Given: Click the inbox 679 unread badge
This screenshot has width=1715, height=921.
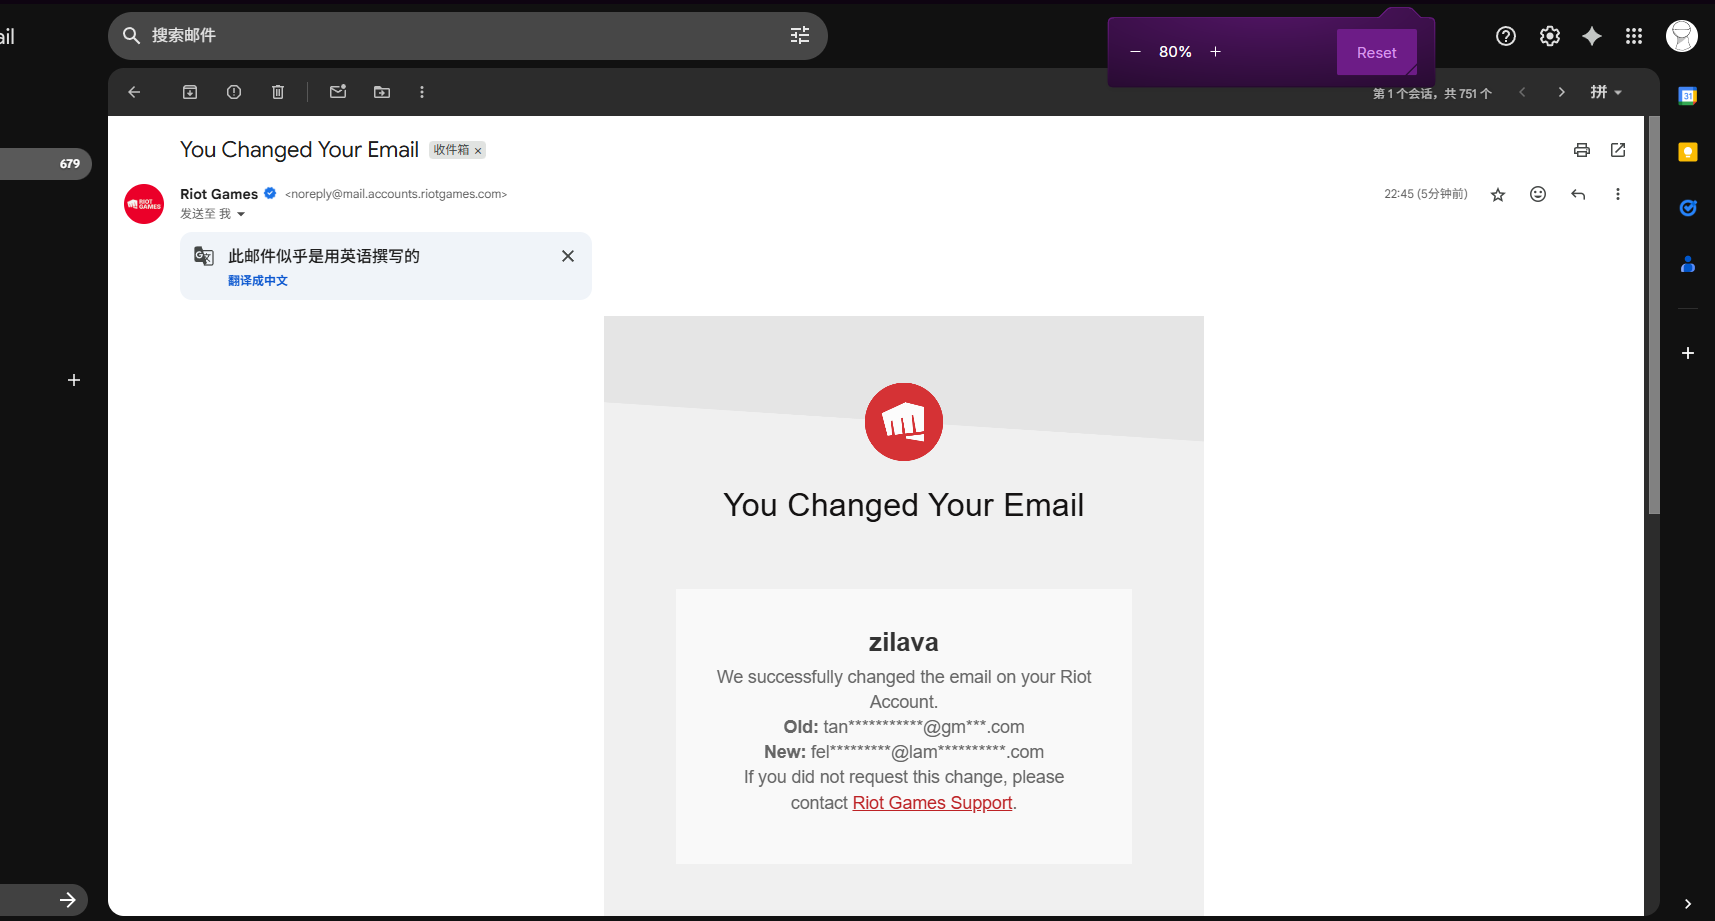Looking at the screenshot, I should click(69, 164).
